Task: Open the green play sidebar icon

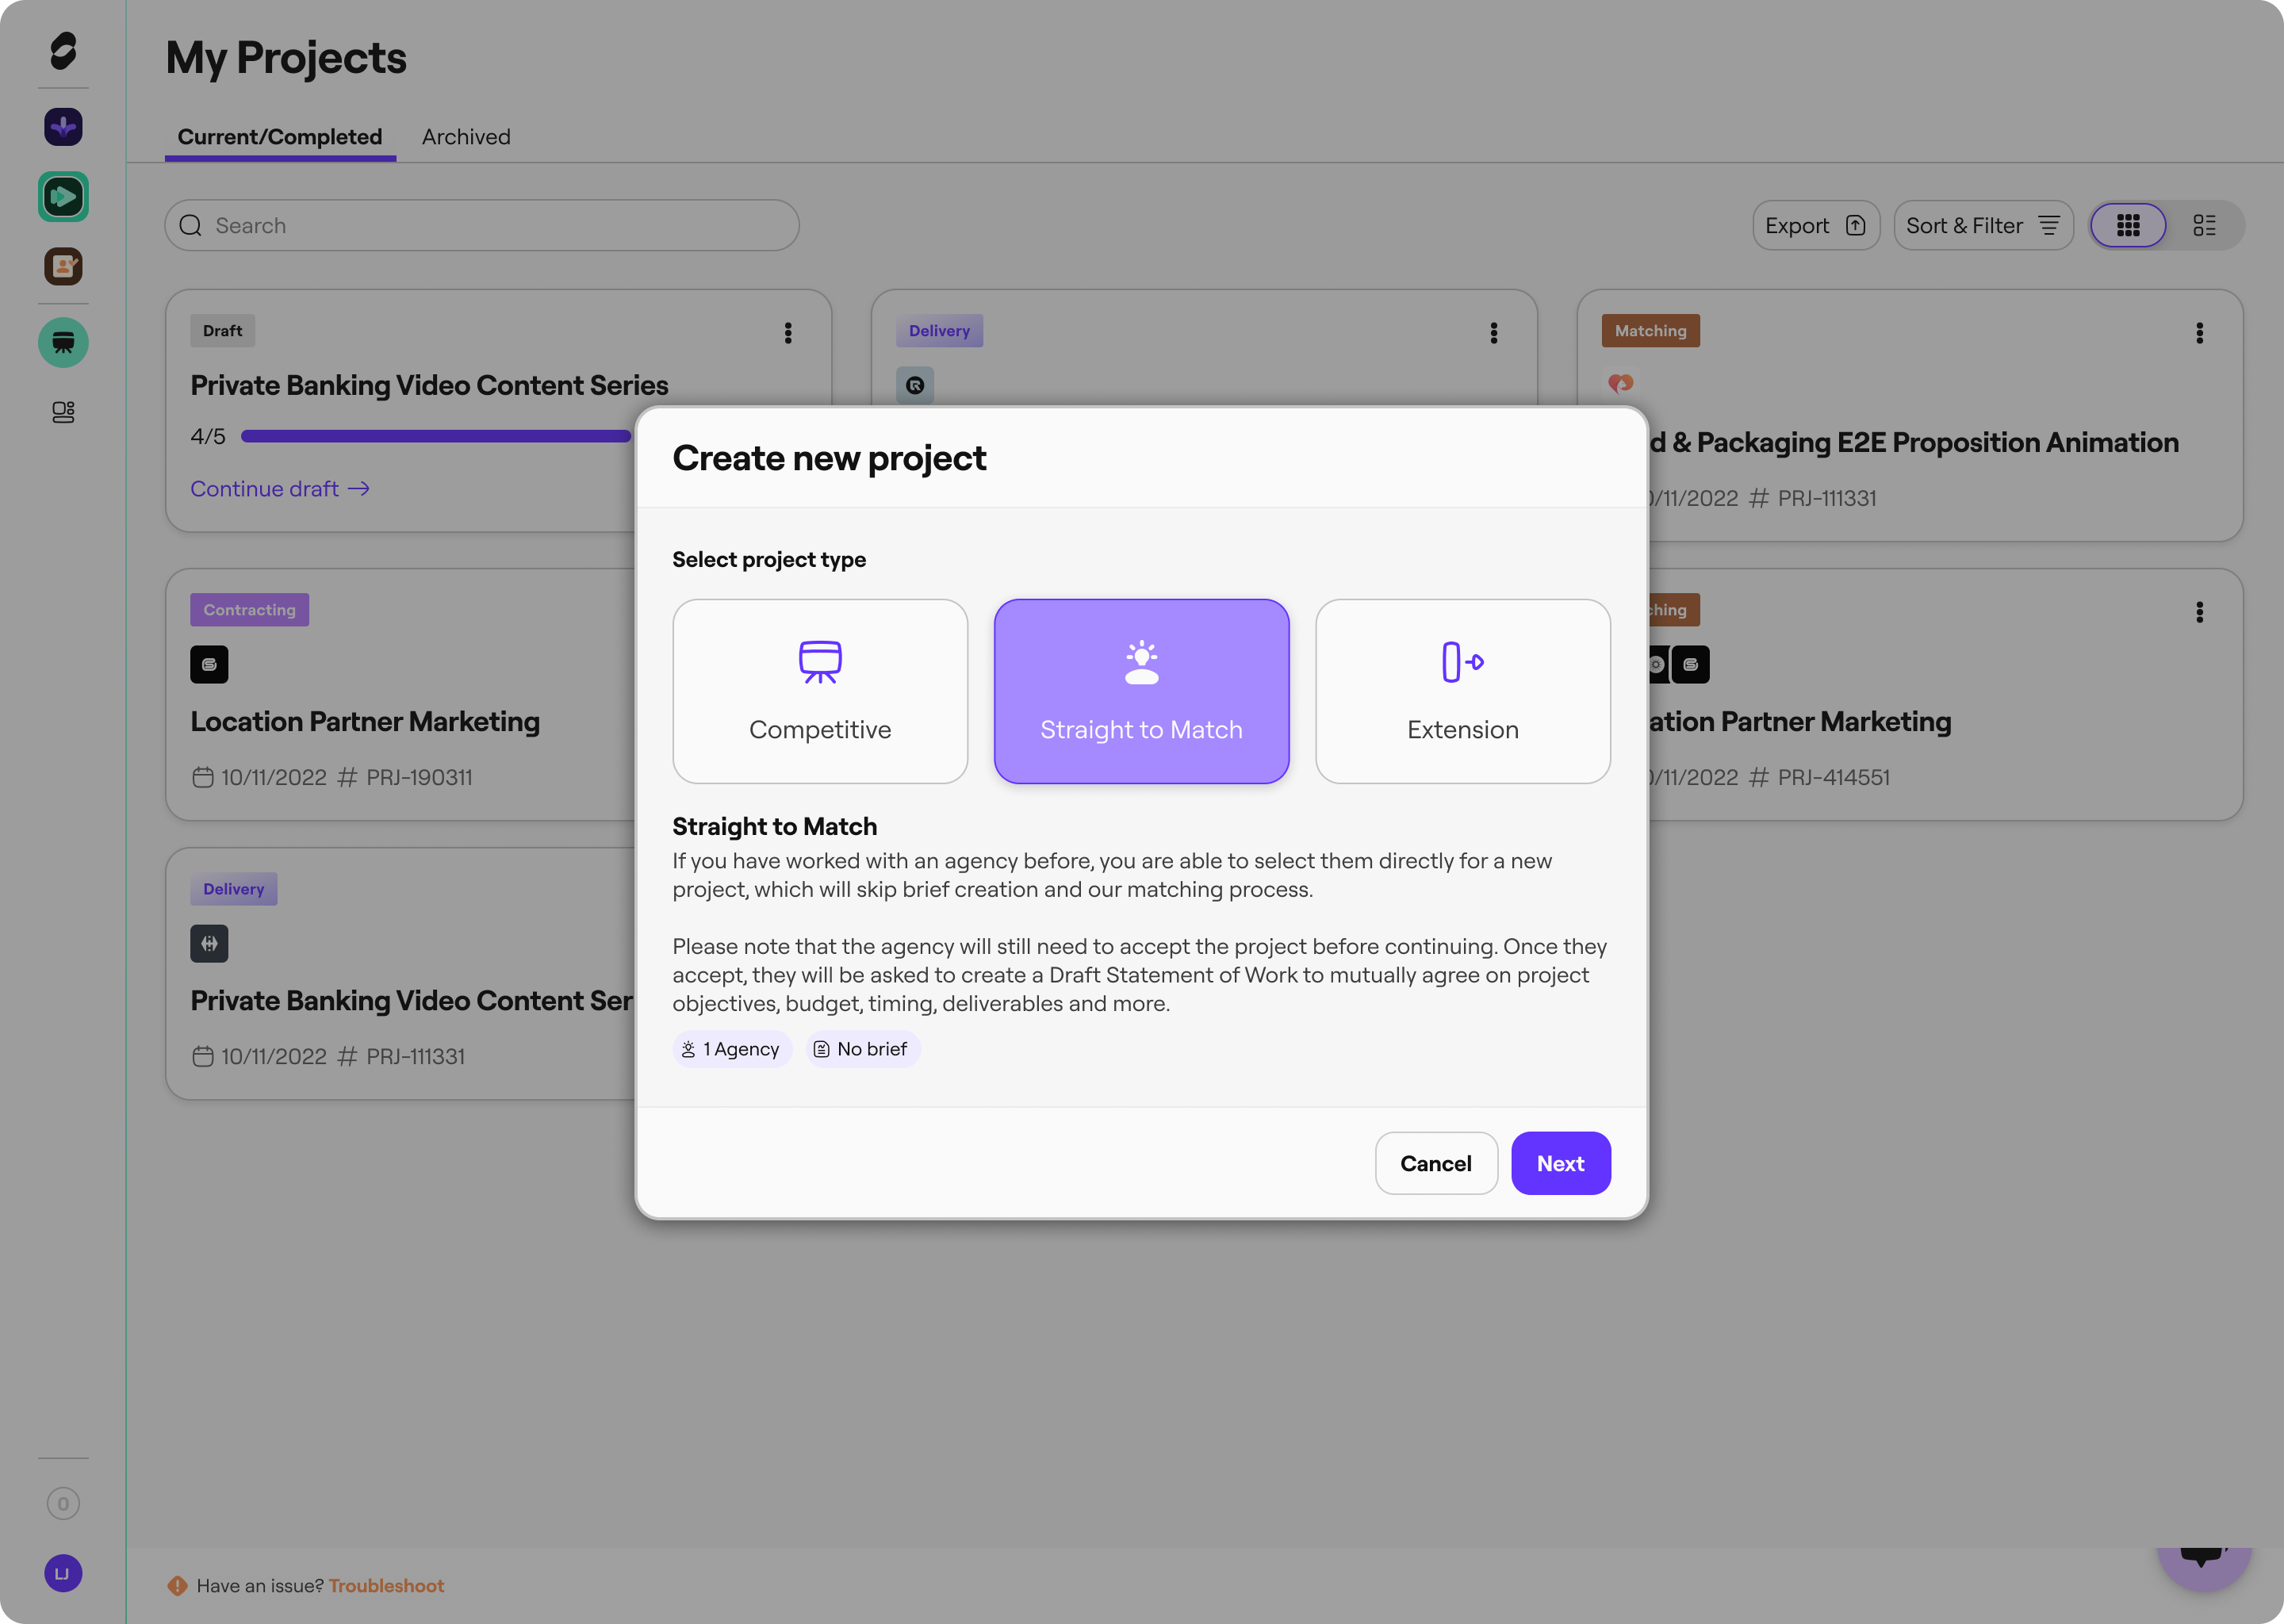Action: coord(63,197)
